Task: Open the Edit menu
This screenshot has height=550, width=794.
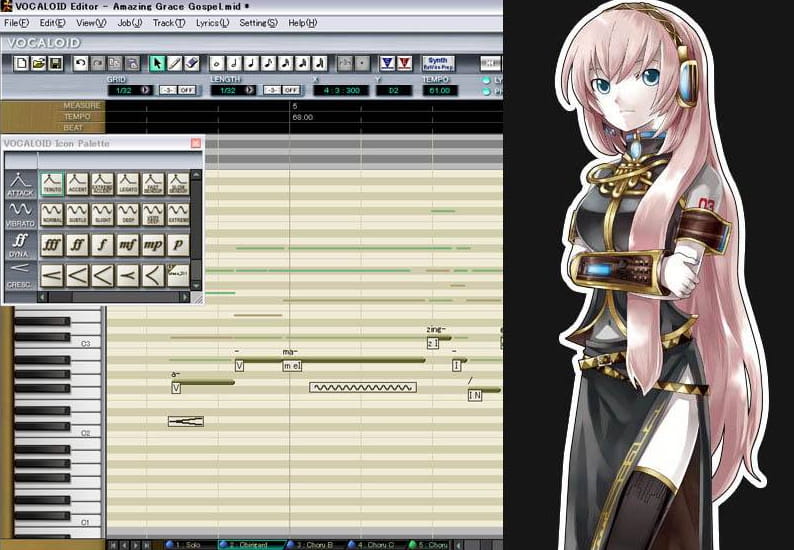Action: 53,23
